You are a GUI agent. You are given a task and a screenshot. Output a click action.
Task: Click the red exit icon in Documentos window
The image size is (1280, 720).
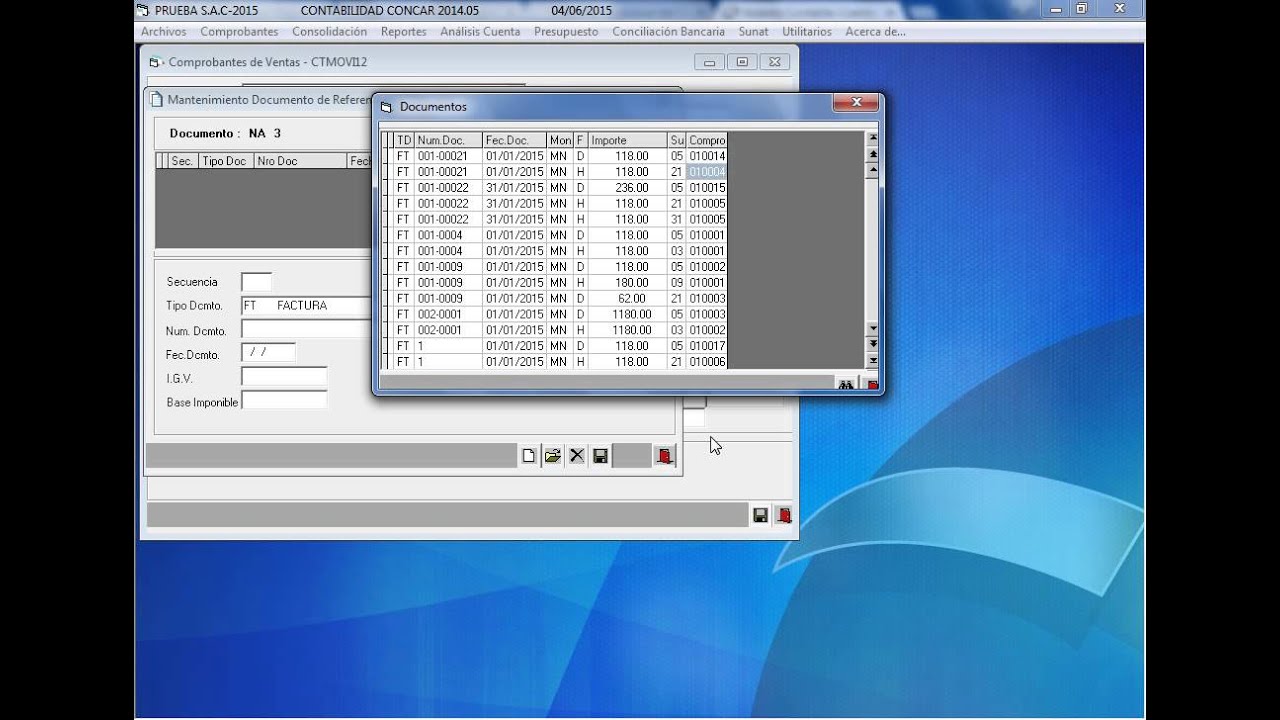(872, 384)
